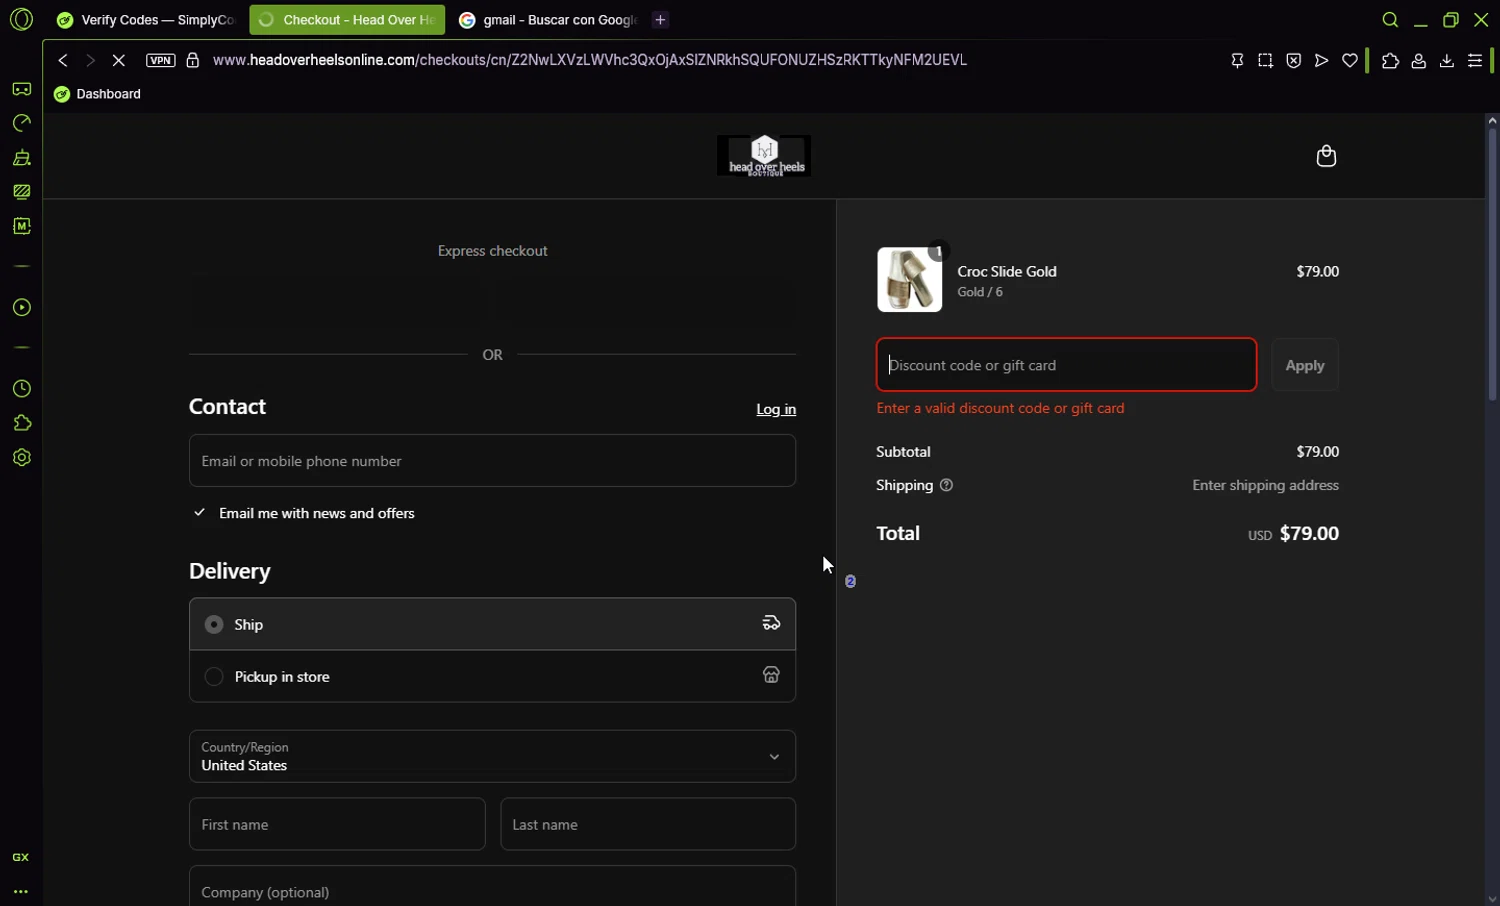Click the total price 'USD $79.00'

1293,534
